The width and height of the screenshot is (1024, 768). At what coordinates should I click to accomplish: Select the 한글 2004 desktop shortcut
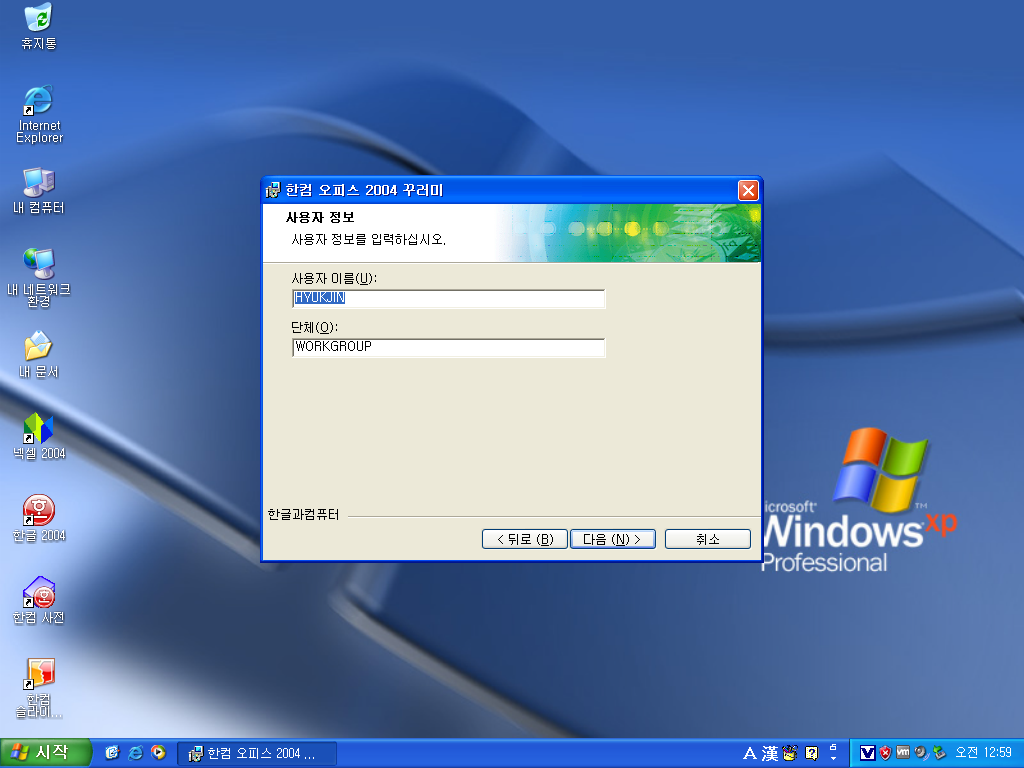click(x=39, y=519)
